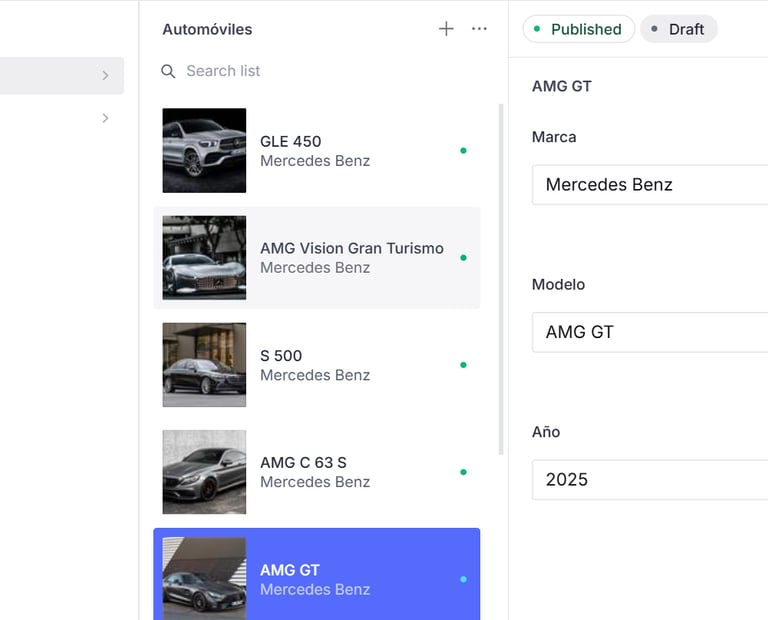
Task: Open the AMG C 63 S thumbnail
Action: tap(204, 472)
